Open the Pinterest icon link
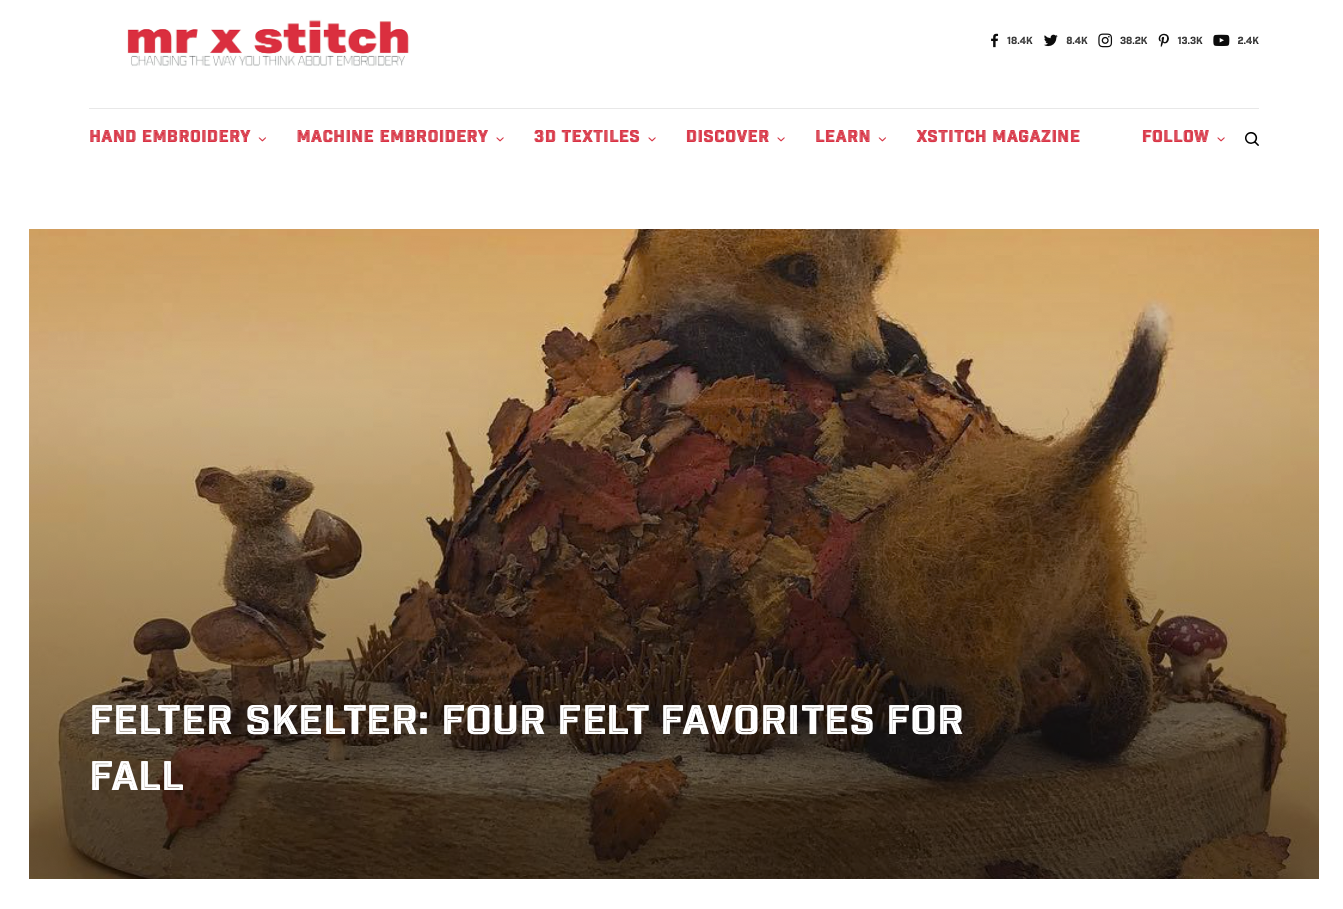Image resolution: width=1343 pixels, height=909 pixels. point(1164,41)
